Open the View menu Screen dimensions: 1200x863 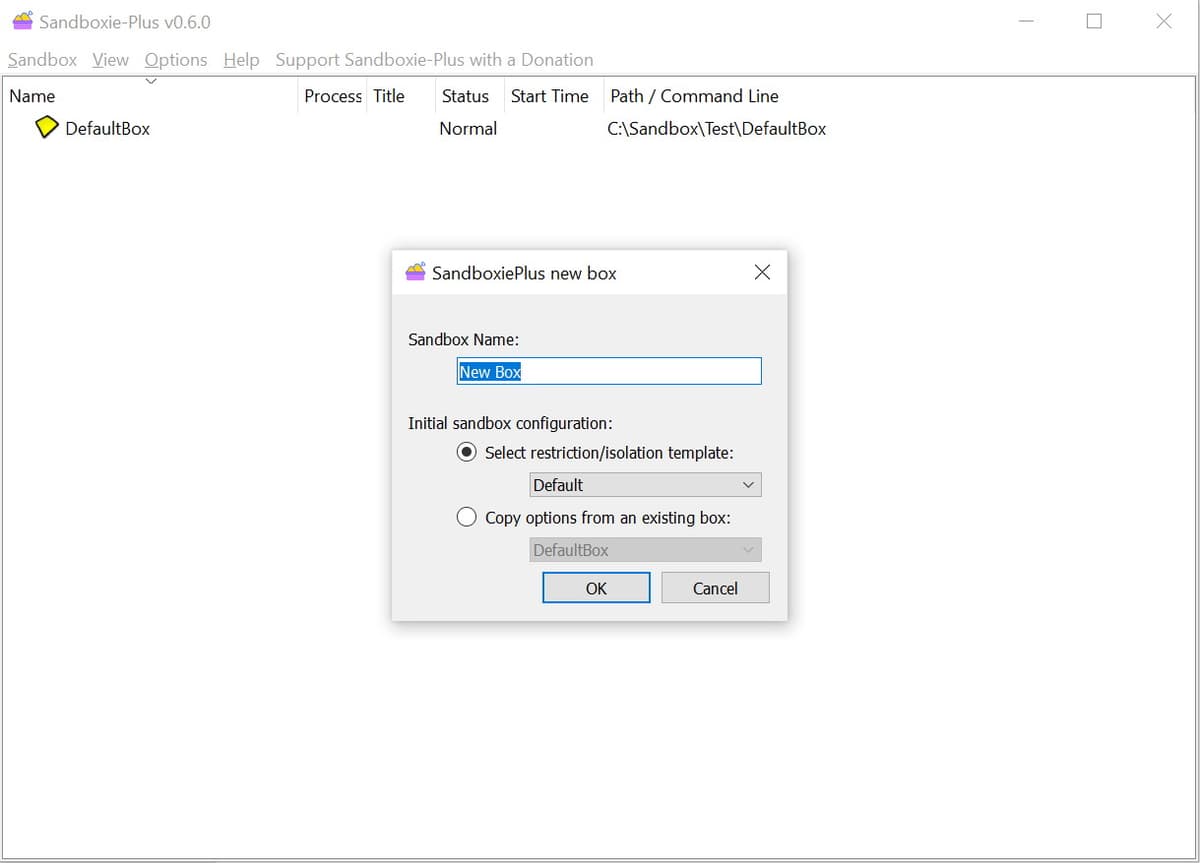[x=110, y=60]
